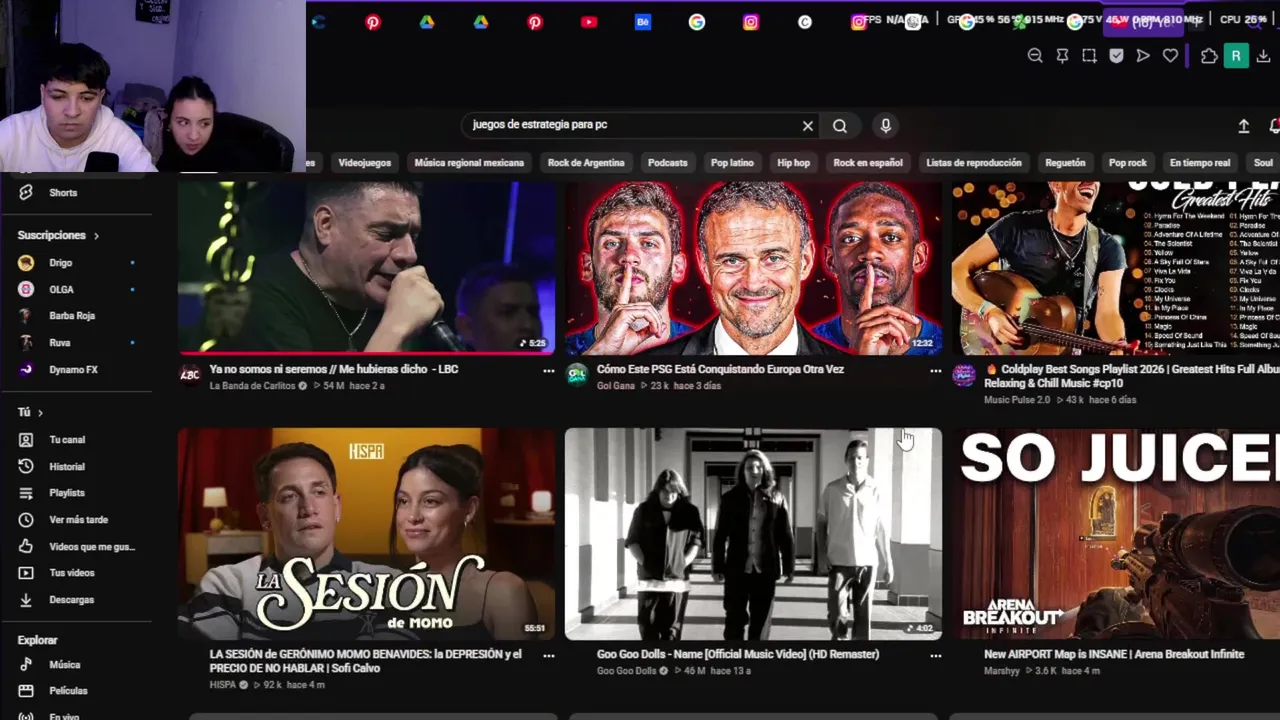This screenshot has width=1280, height=720.
Task: Add bookmark with the heart icon
Action: [1170, 56]
